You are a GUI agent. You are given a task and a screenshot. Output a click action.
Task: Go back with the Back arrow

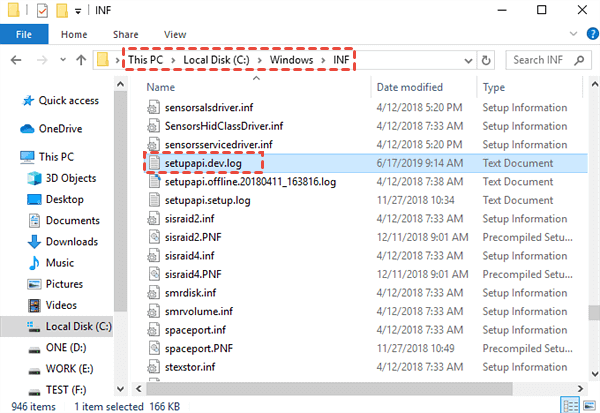(16, 60)
